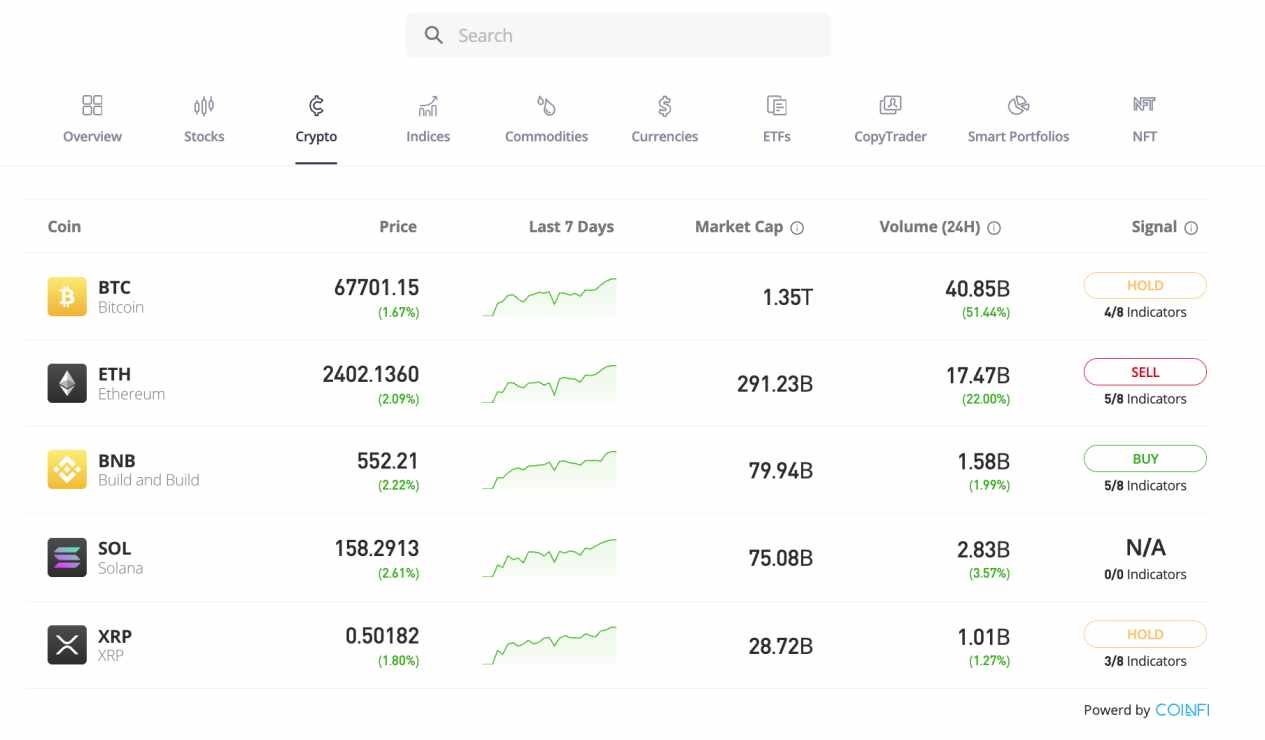Show the Signal info icon
Image resolution: width=1265 pixels, height=740 pixels.
(1191, 228)
